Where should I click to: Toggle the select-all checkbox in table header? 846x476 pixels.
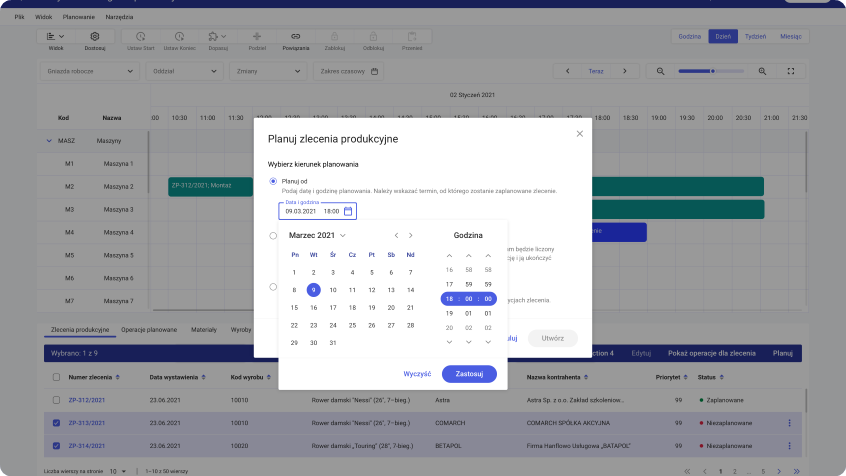click(x=56, y=377)
